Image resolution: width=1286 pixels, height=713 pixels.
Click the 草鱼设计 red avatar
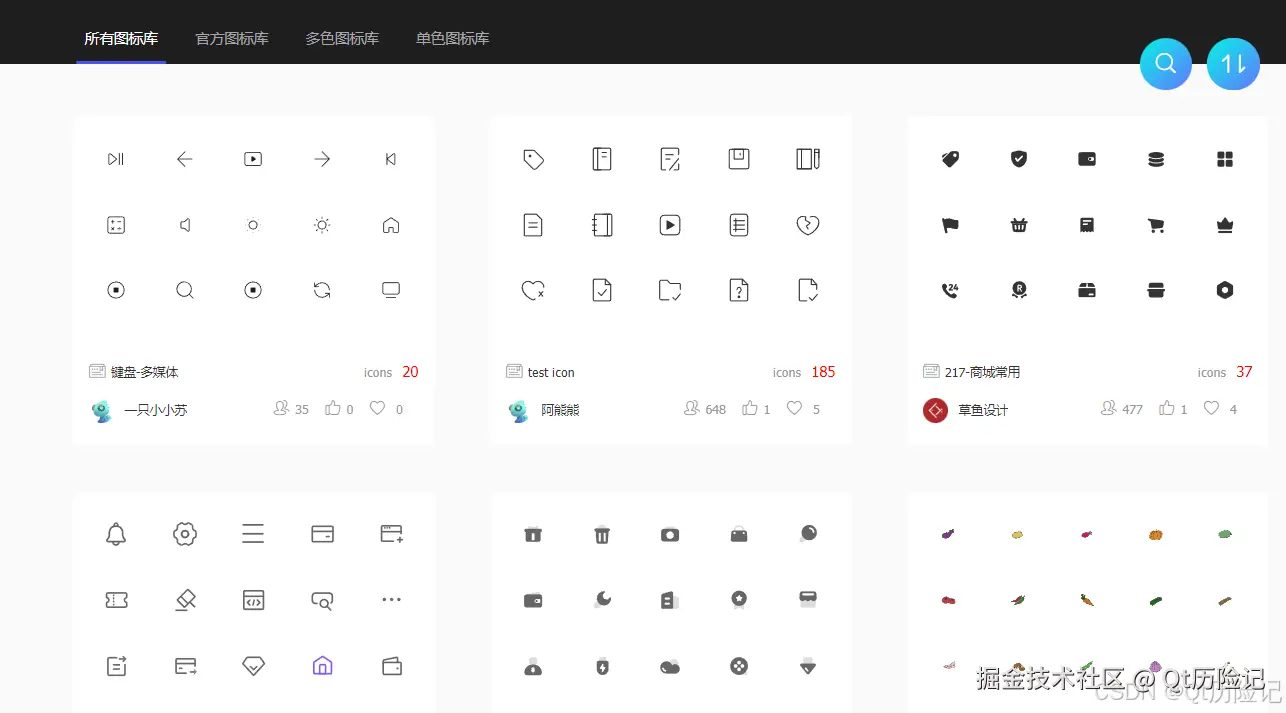[x=935, y=410]
